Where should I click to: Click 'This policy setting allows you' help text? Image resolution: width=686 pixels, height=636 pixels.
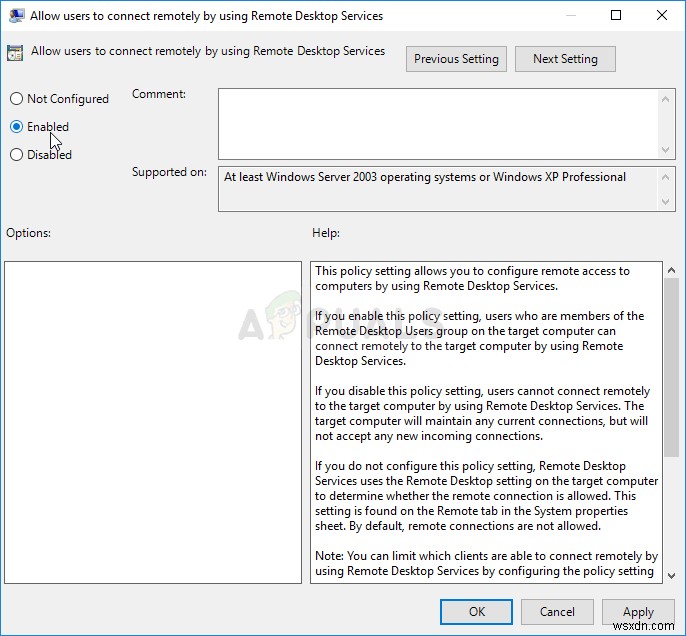(472, 278)
